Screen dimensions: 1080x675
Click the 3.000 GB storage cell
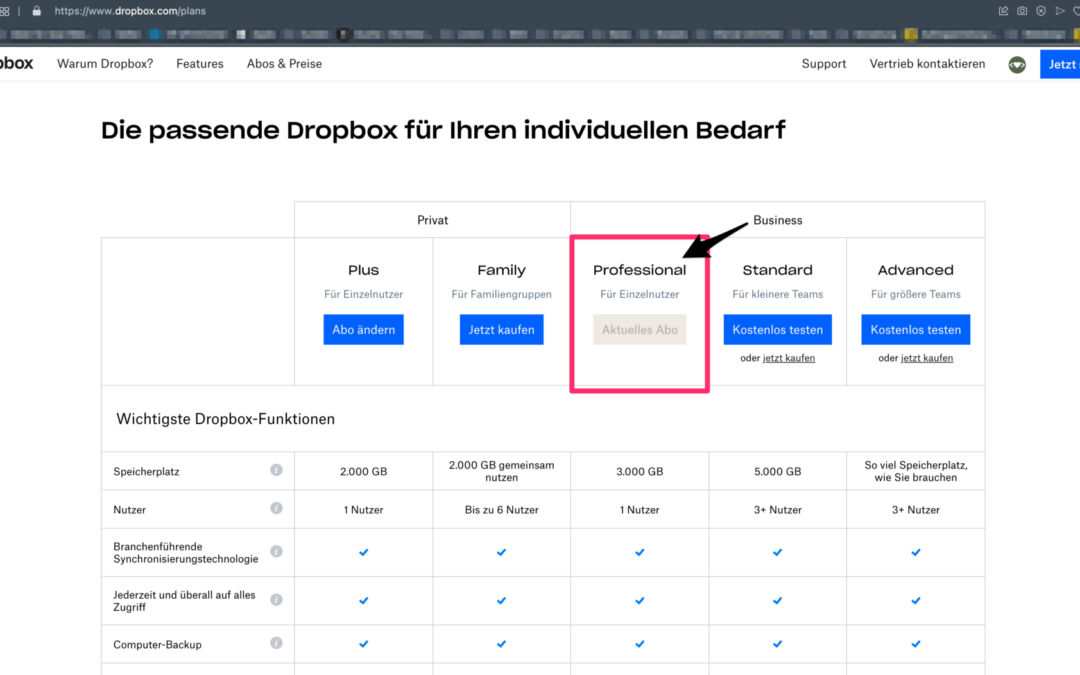[x=640, y=472]
